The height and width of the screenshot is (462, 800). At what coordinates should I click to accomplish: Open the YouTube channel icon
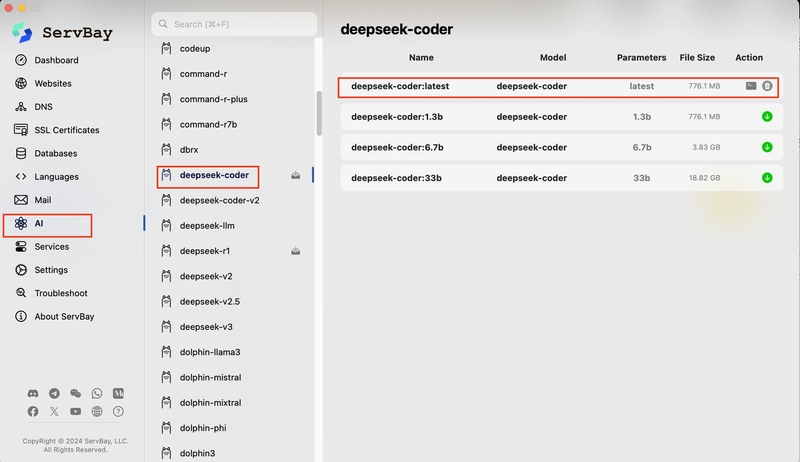click(76, 412)
